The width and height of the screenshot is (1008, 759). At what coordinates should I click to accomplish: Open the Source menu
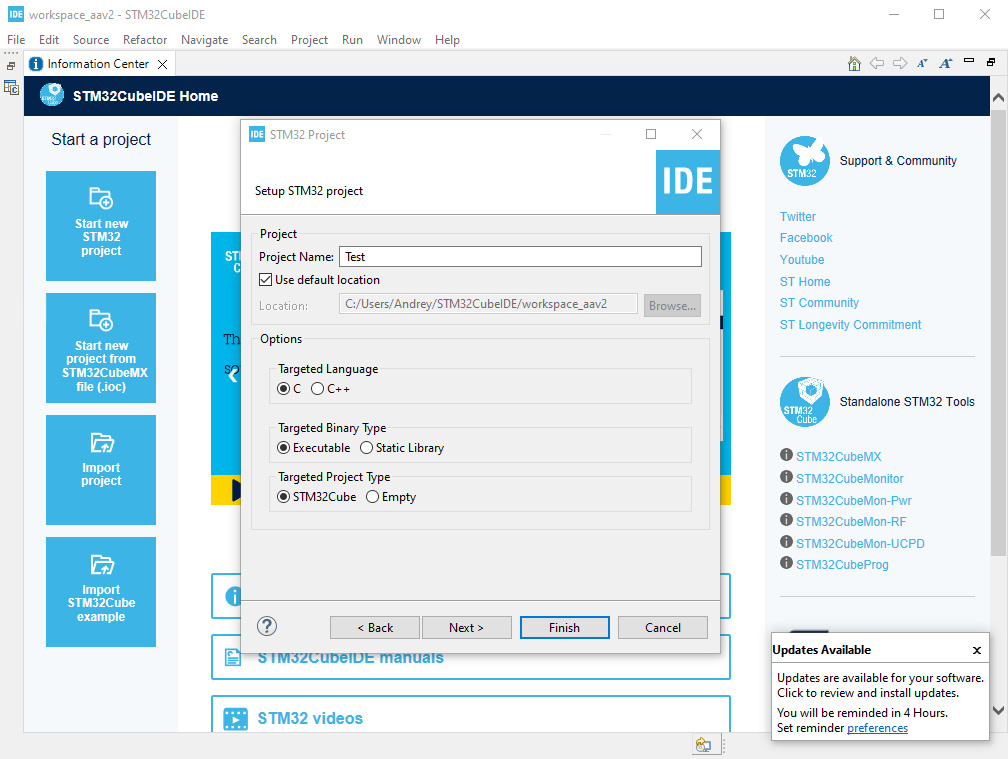point(91,40)
